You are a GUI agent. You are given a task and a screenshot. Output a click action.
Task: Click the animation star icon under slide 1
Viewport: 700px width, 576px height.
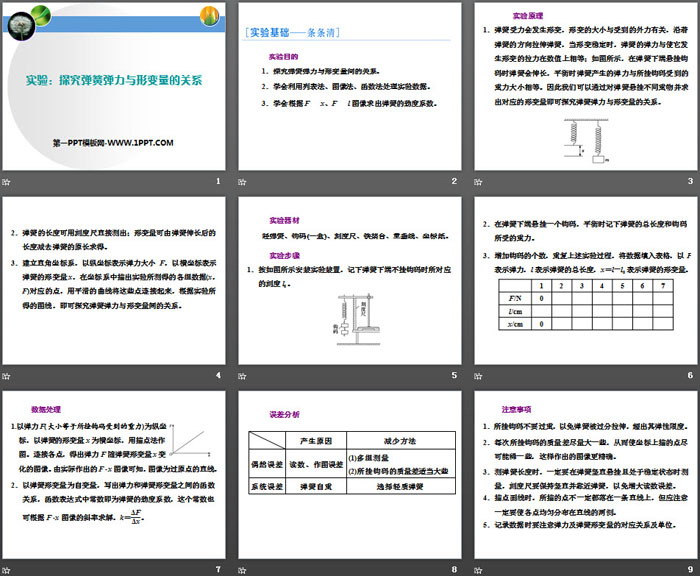[7, 181]
